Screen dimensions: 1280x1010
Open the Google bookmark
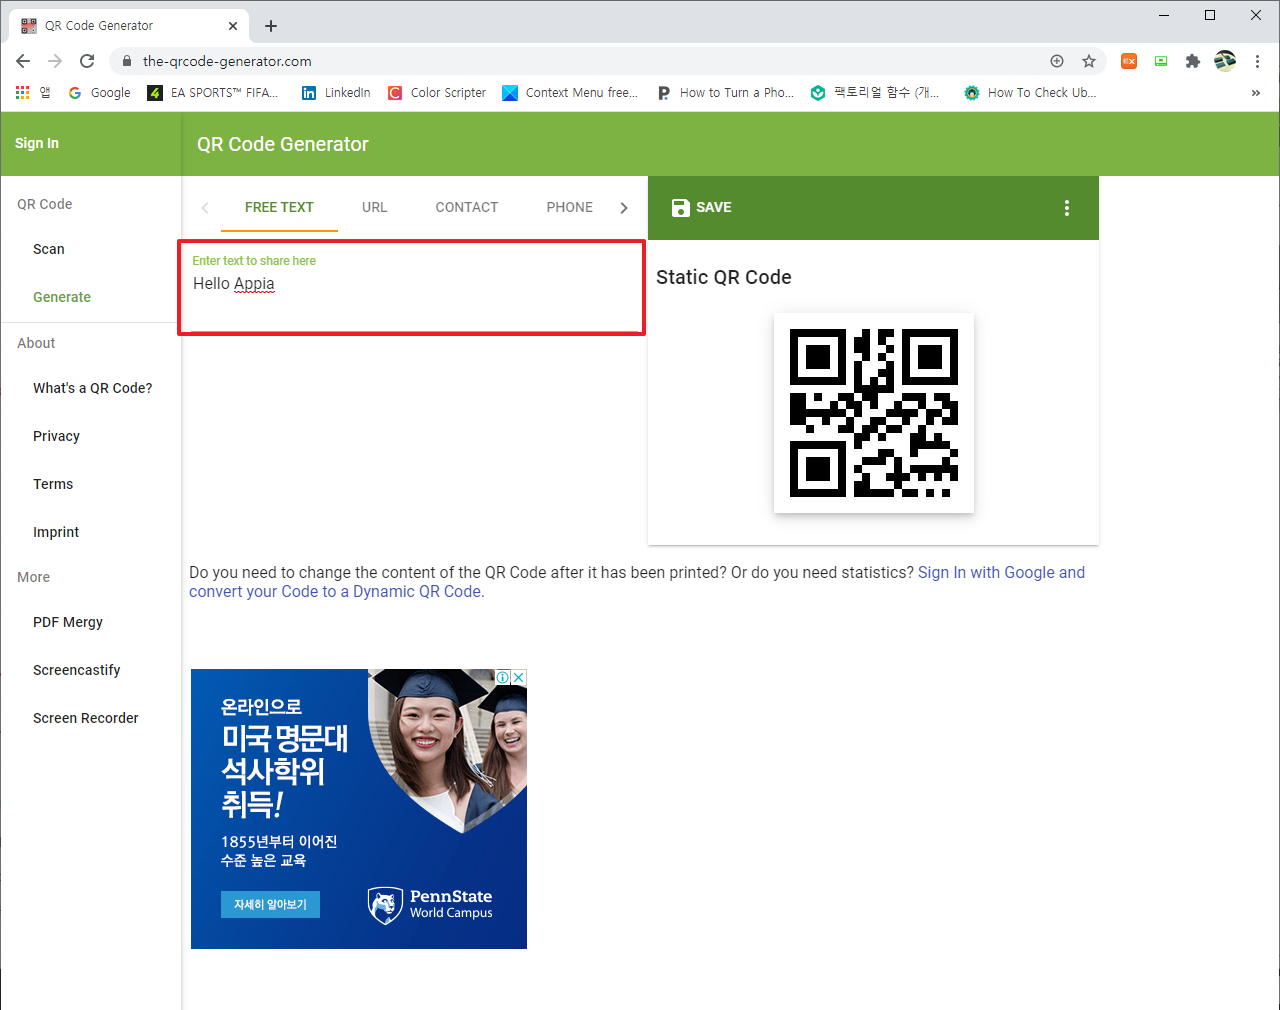tap(100, 92)
